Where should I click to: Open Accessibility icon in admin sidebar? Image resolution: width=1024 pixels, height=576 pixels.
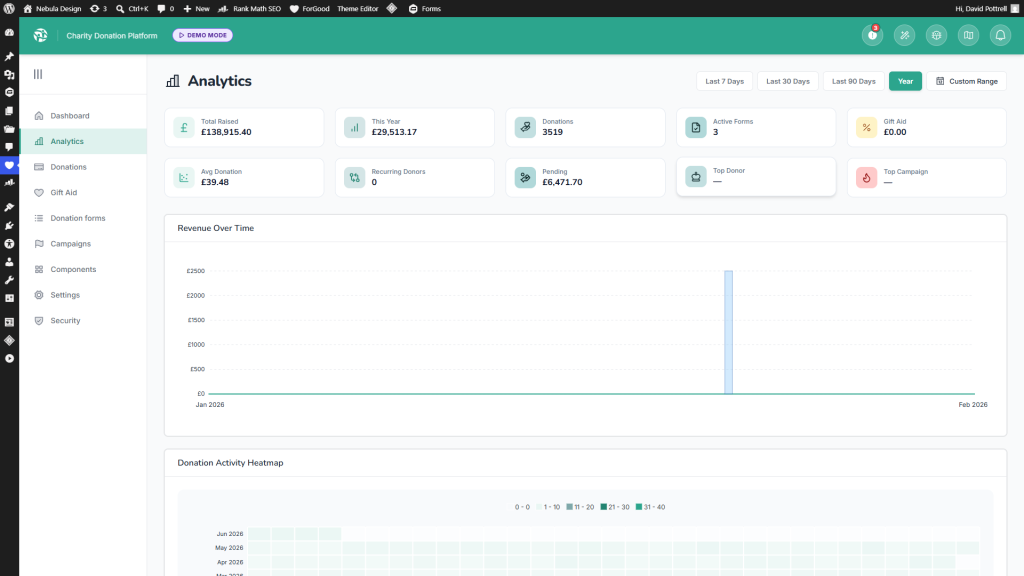coord(9,244)
